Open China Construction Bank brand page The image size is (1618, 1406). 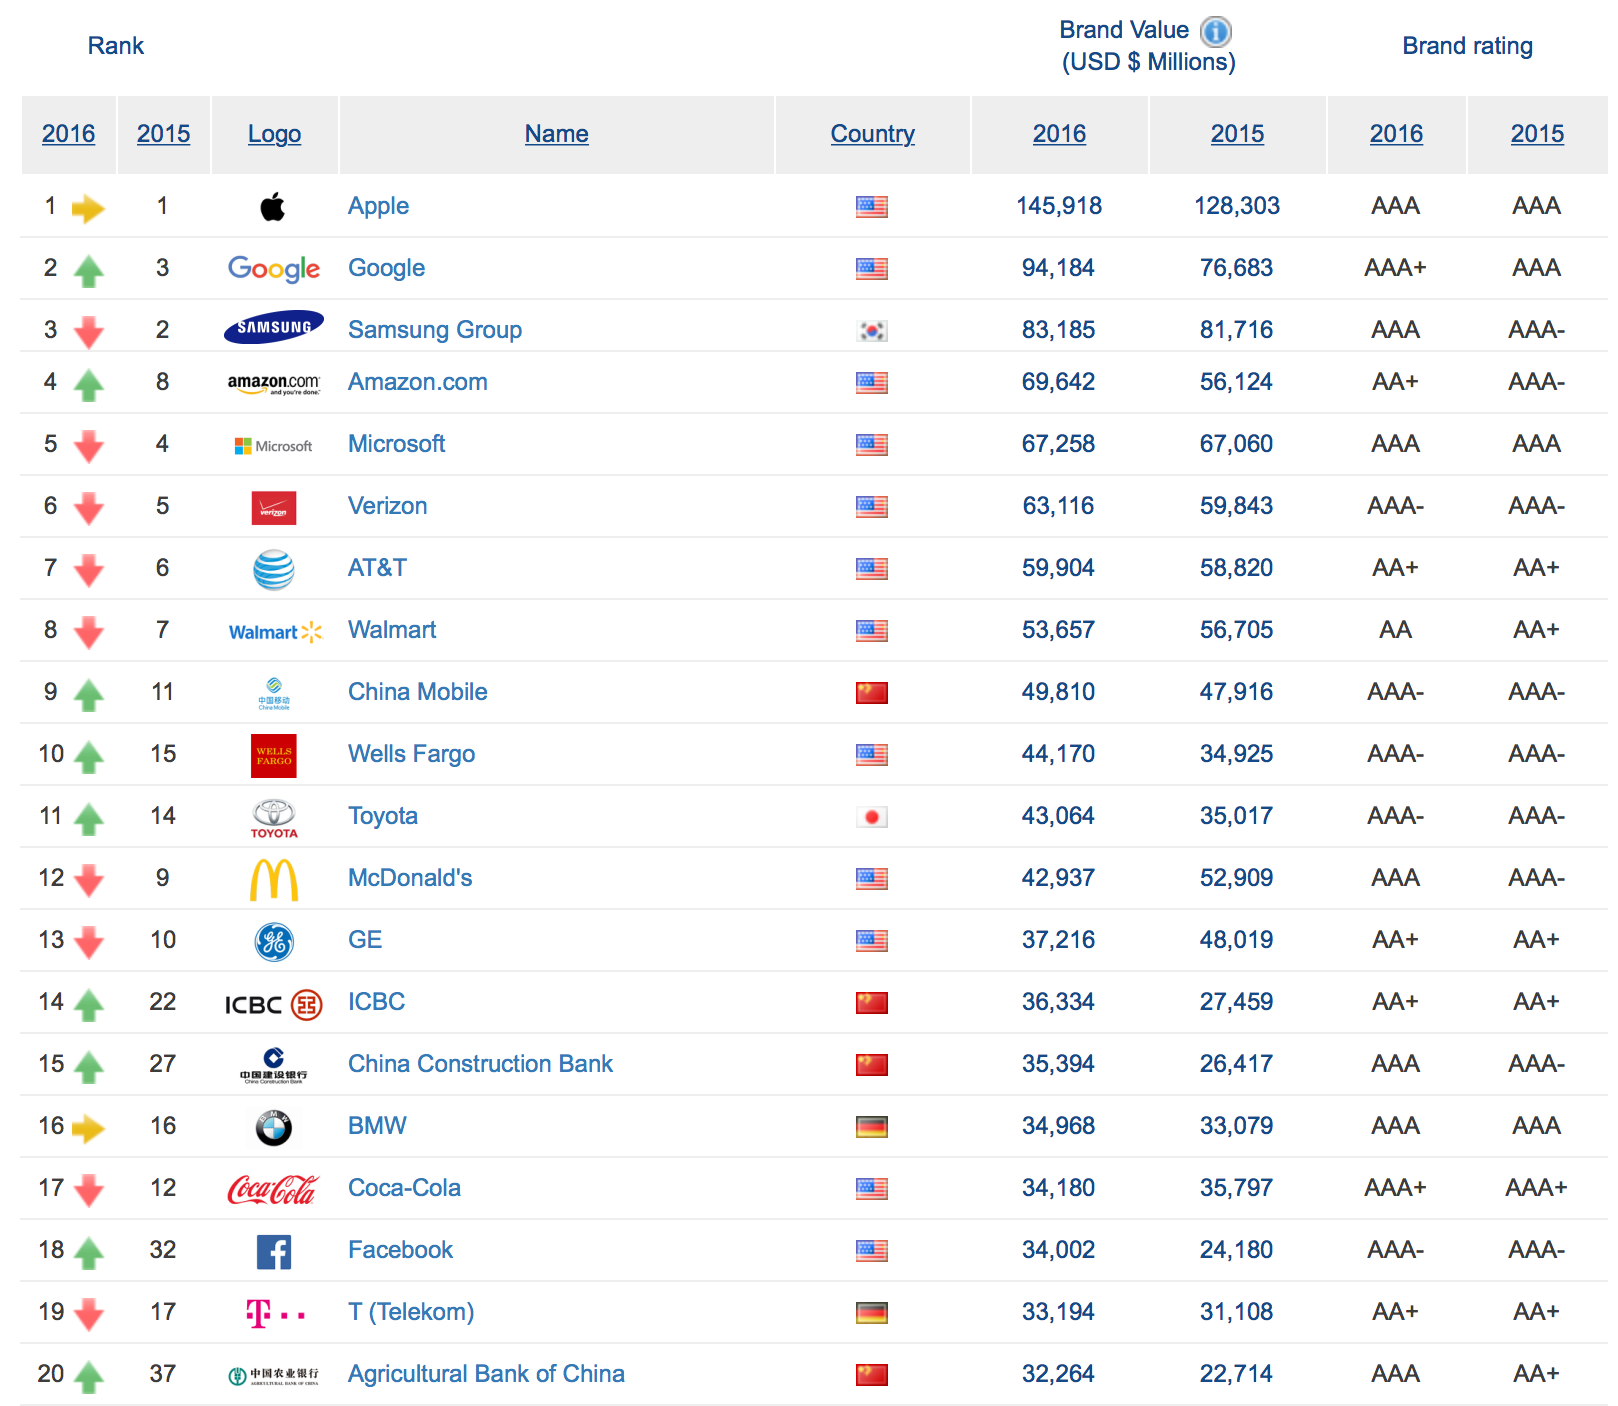480,1064
